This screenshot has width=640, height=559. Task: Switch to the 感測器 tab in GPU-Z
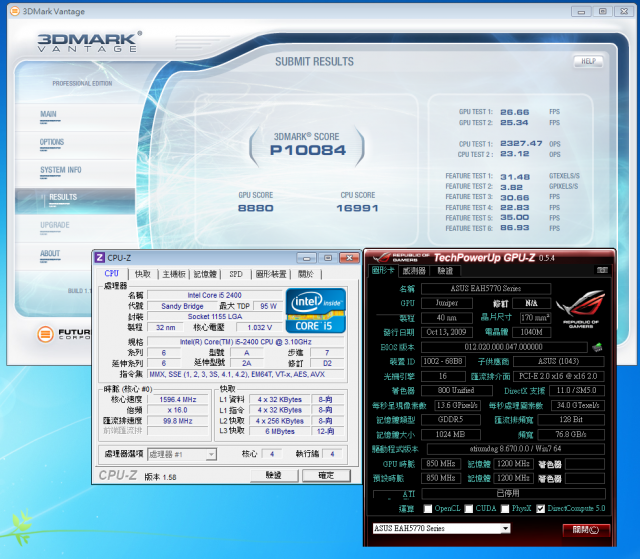click(x=414, y=271)
